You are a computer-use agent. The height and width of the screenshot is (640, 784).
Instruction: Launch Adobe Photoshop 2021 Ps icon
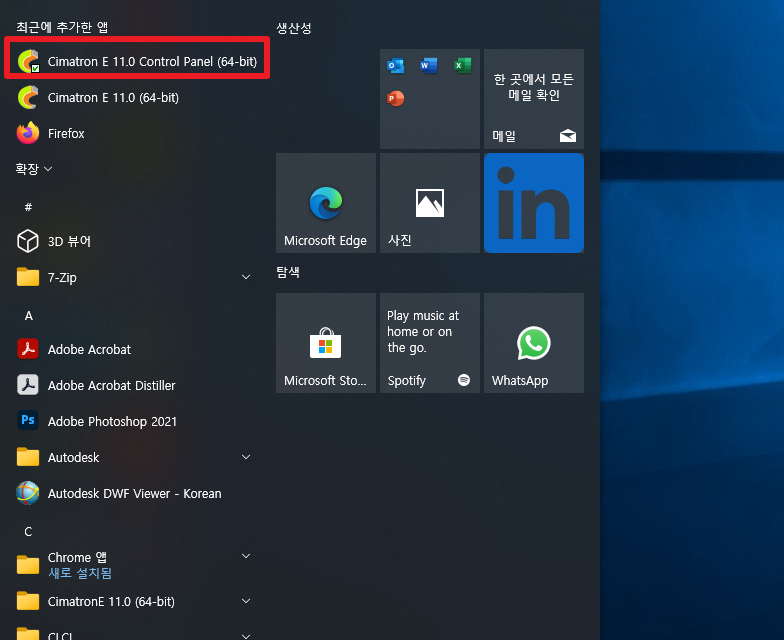point(28,420)
